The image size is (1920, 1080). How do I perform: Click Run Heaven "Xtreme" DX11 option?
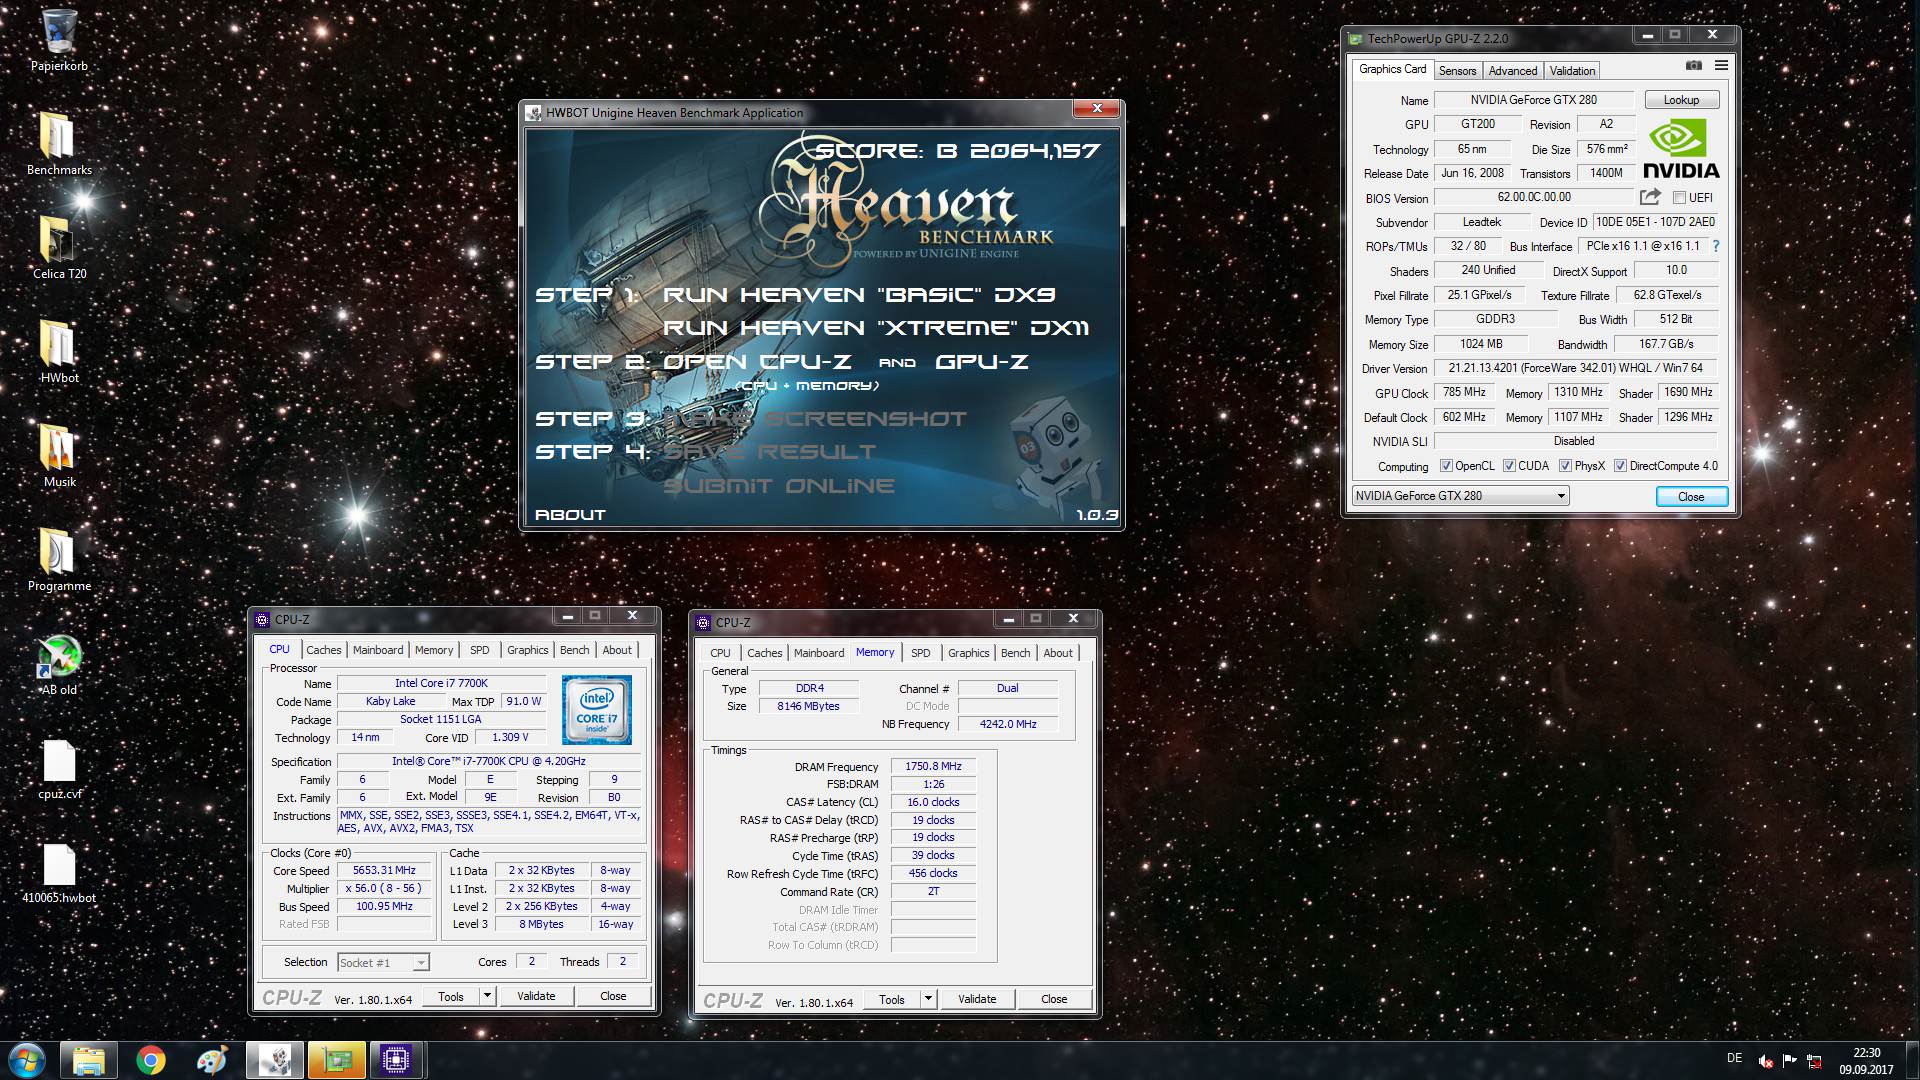[x=875, y=328]
